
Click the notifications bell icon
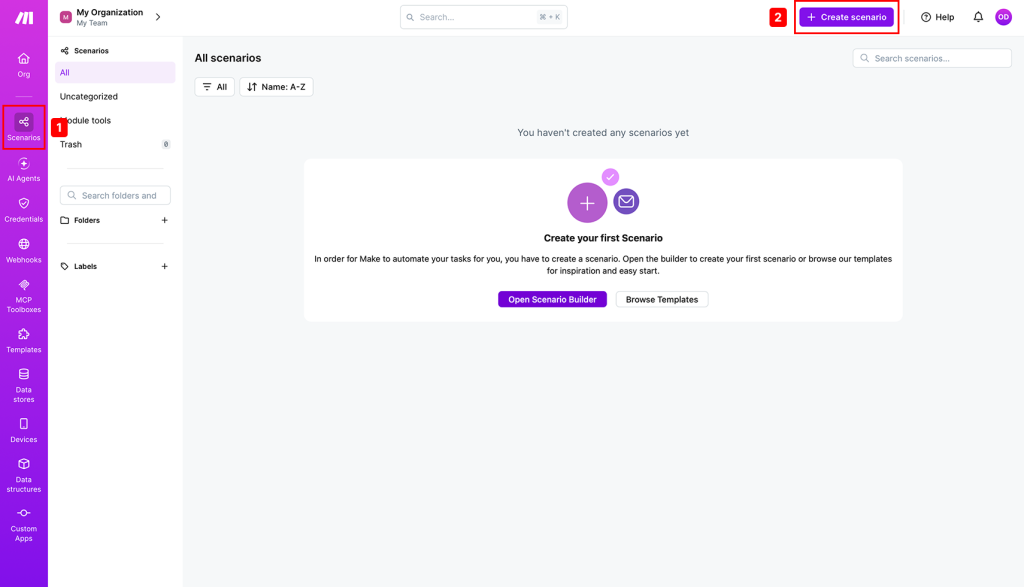(978, 17)
